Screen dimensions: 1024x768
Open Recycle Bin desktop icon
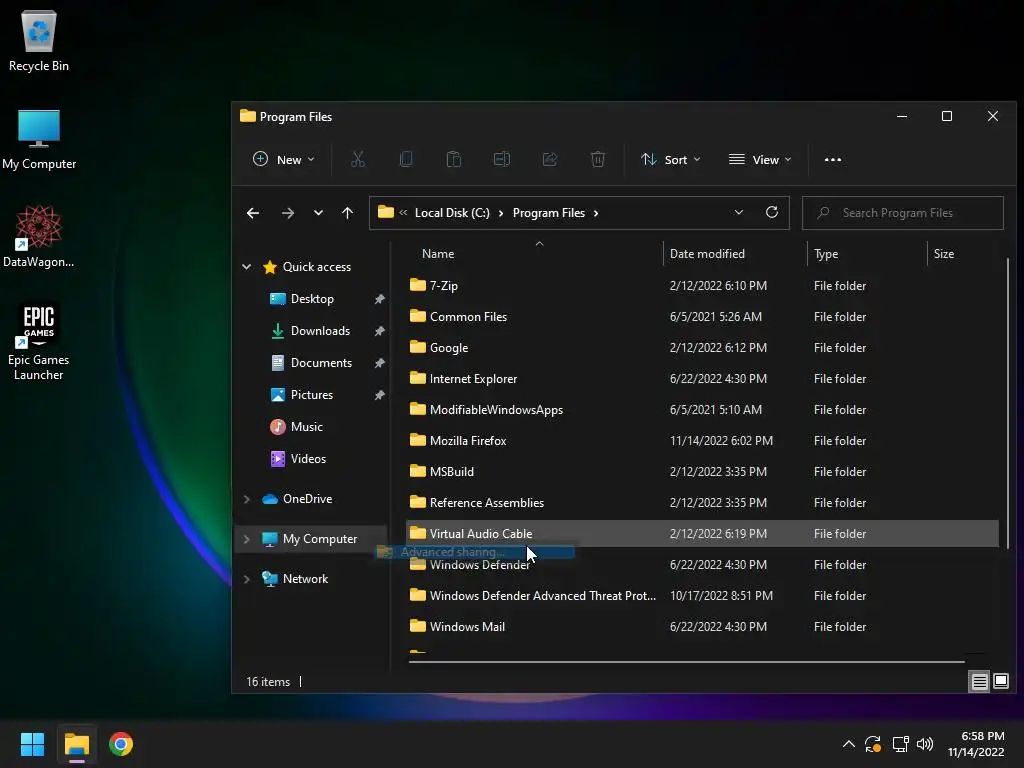(39, 41)
